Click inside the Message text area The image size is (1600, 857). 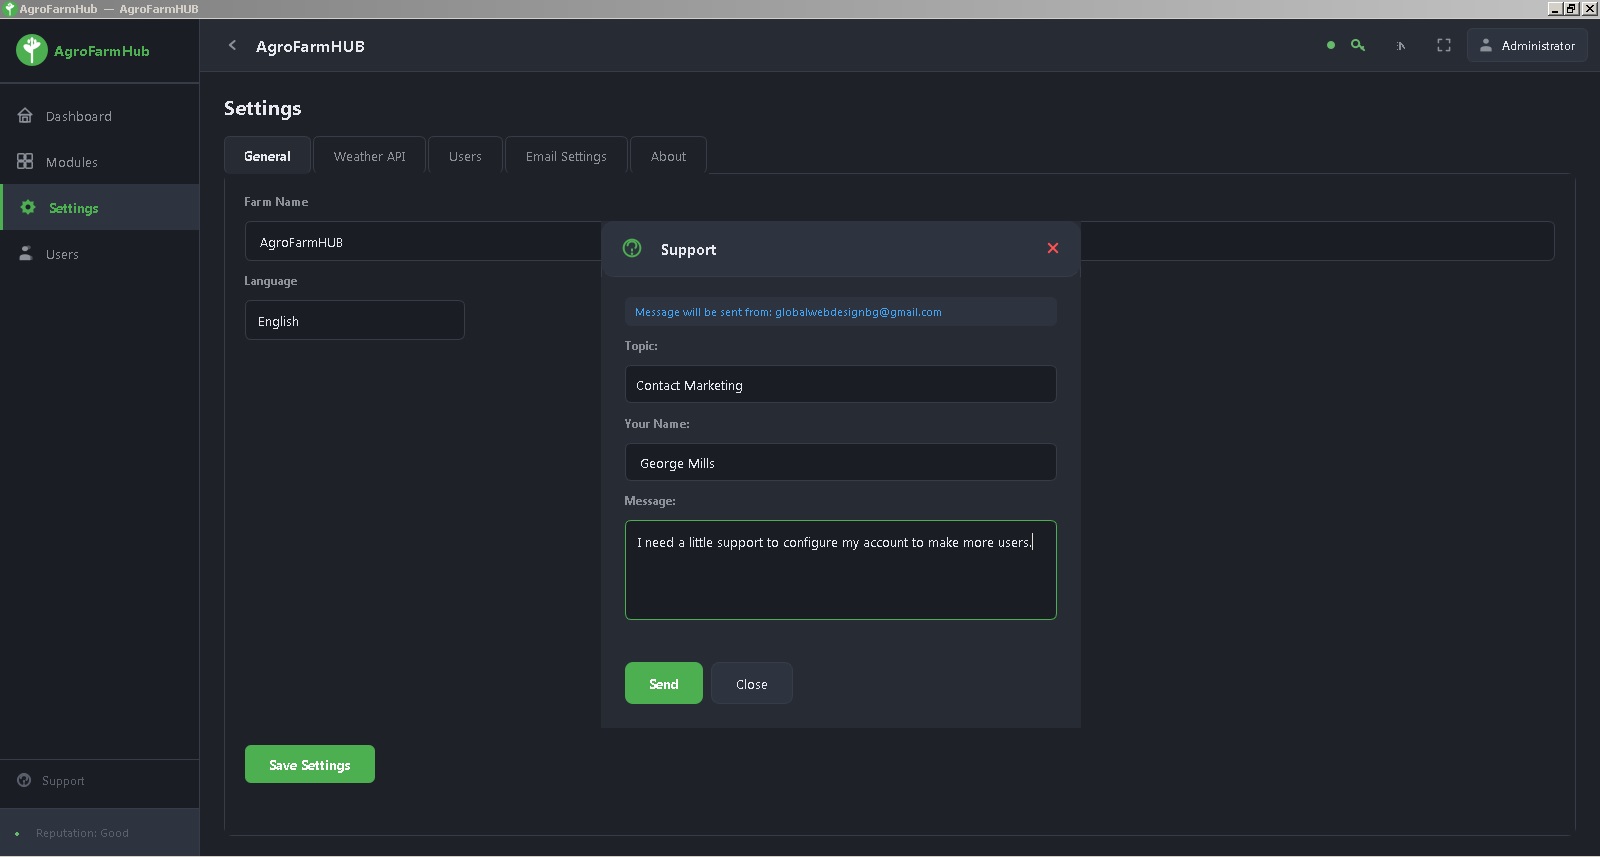click(840, 570)
